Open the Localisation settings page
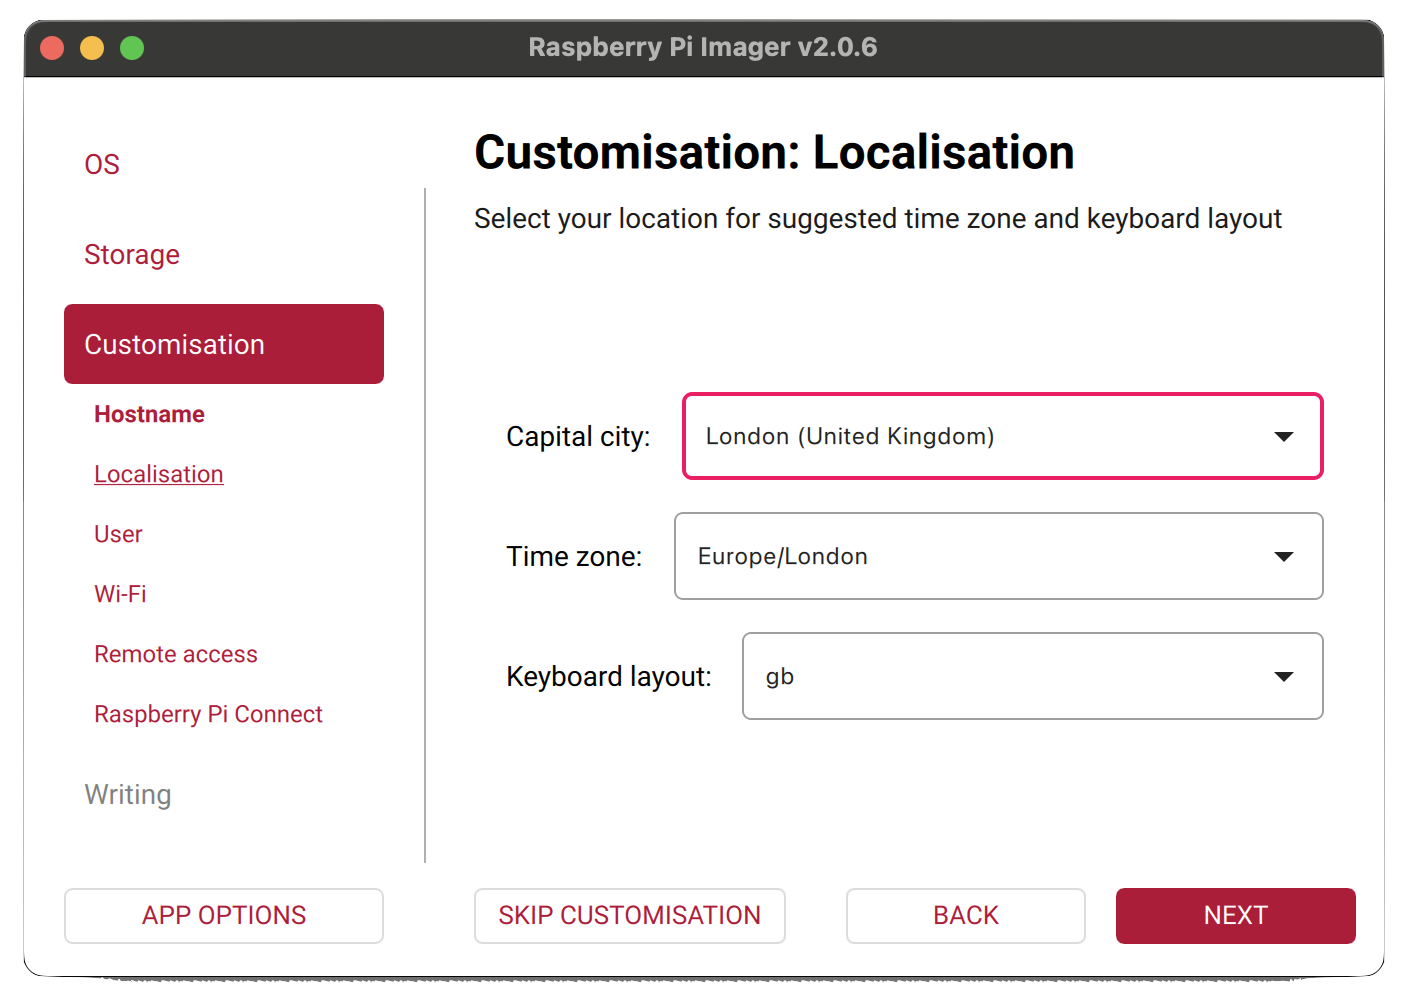 click(158, 473)
